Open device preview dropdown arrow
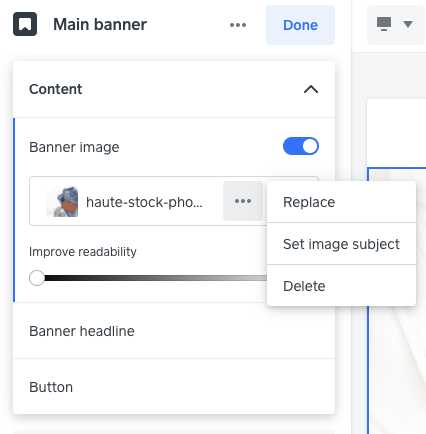Screen dimensions: 426x434 pyautogui.click(x=408, y=24)
